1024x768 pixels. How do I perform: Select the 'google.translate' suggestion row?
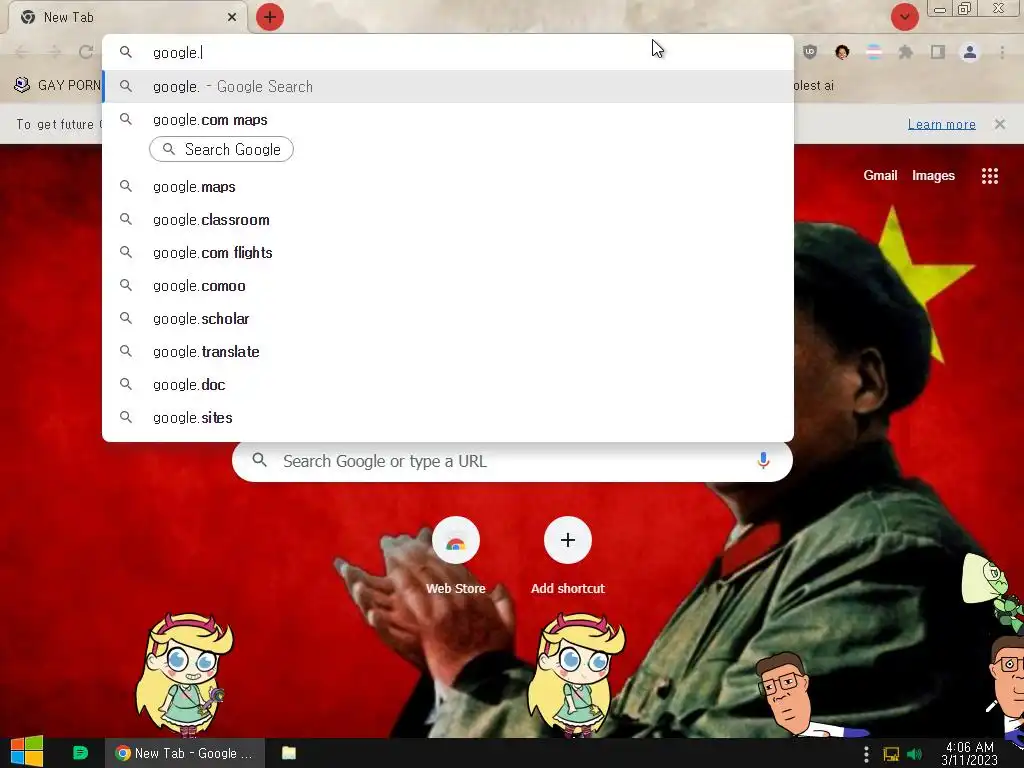coord(448,351)
